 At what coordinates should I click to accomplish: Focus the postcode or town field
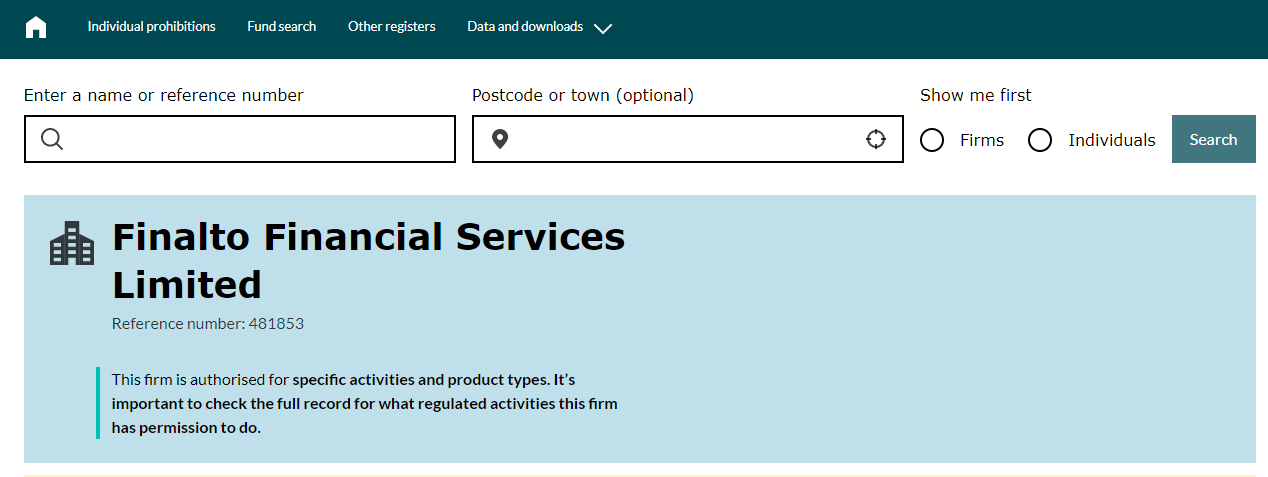tap(688, 139)
